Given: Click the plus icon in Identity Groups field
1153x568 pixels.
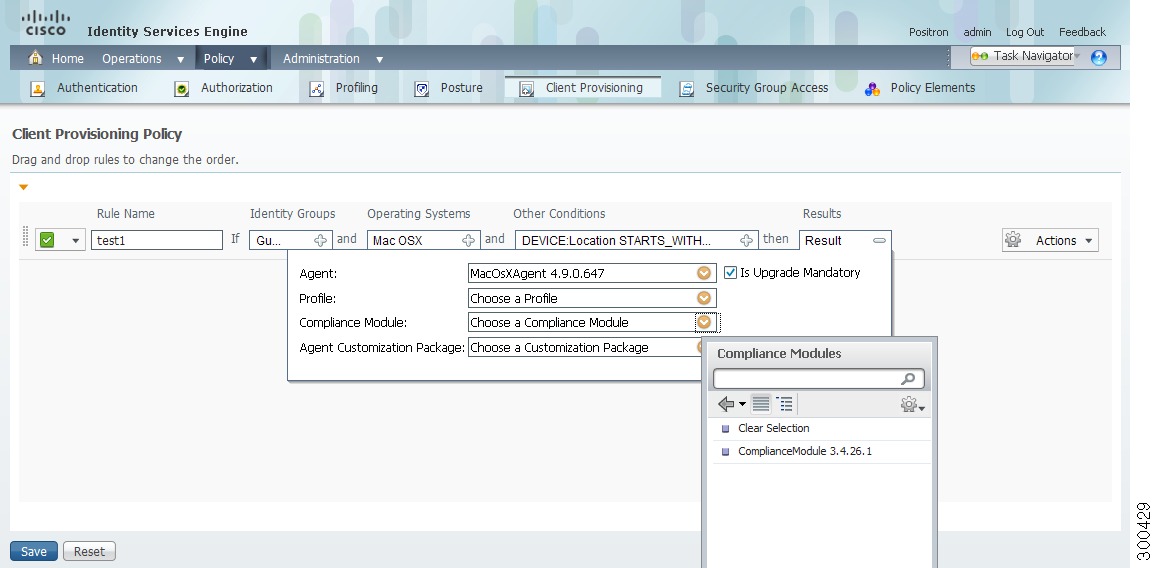Looking at the screenshot, I should click(x=321, y=241).
